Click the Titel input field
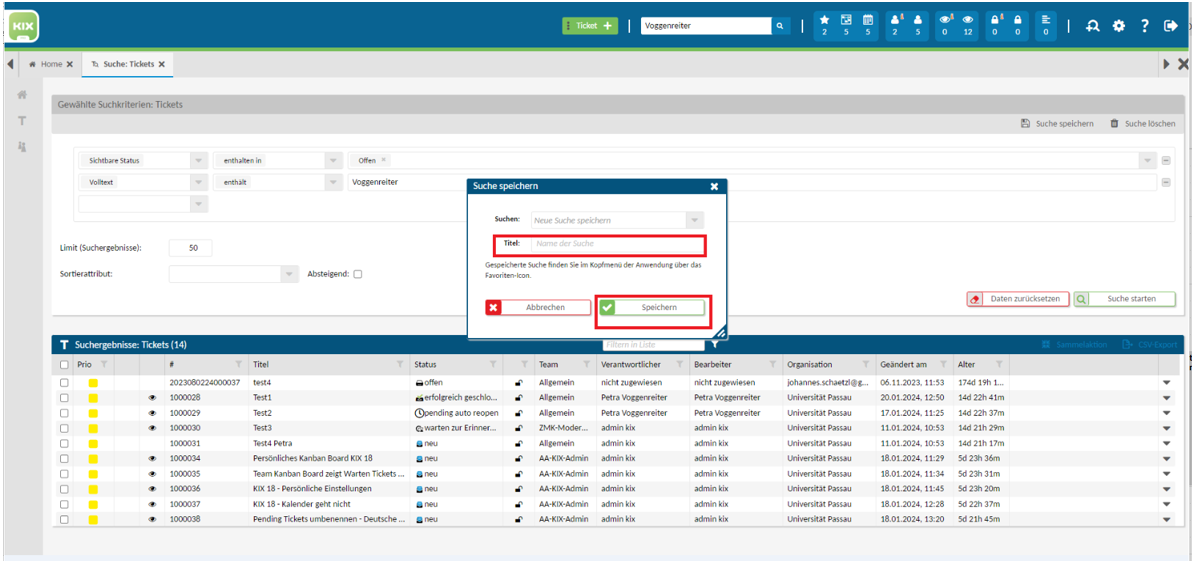The width and height of the screenshot is (1192, 566). [x=617, y=244]
